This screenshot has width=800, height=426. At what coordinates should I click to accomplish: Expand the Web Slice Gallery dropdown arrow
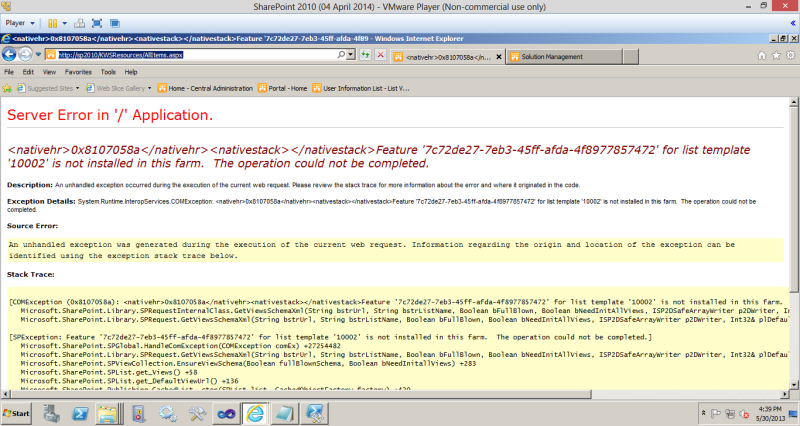click(x=149, y=88)
